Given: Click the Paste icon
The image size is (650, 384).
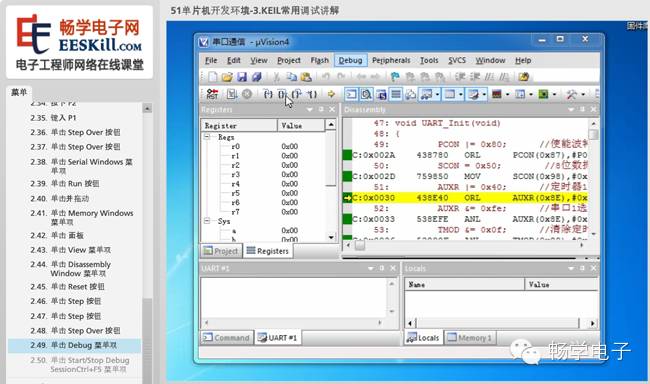Looking at the screenshot, I should point(306,77).
